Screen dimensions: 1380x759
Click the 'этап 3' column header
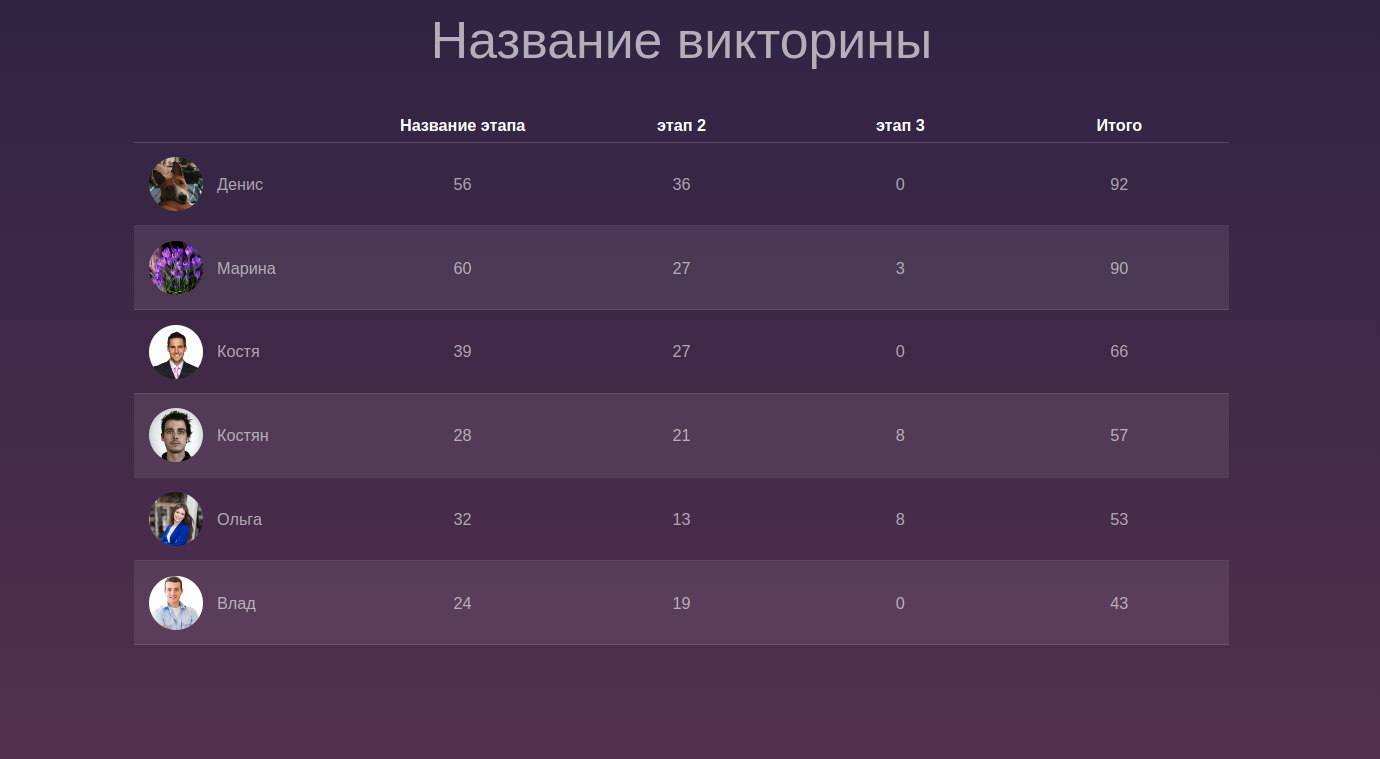coord(900,126)
